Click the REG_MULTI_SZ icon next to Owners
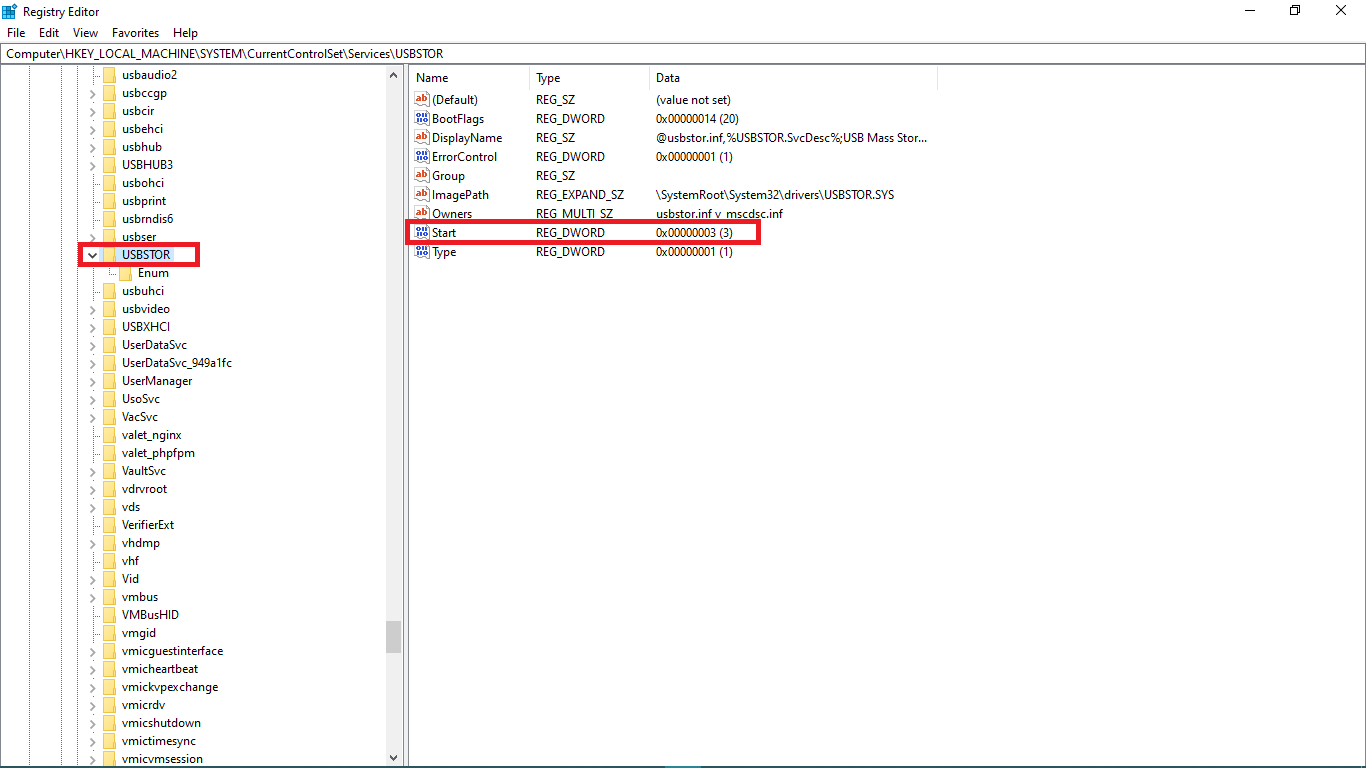The height and width of the screenshot is (768, 1366). pos(421,213)
